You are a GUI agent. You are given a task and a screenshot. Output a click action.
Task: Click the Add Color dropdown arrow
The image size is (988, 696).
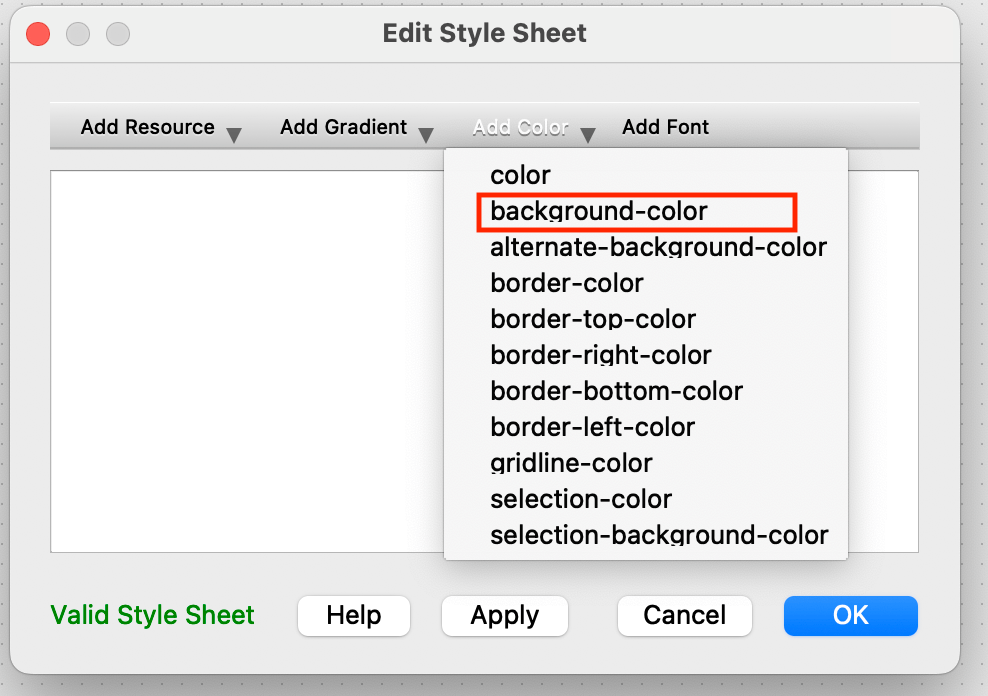[588, 135]
